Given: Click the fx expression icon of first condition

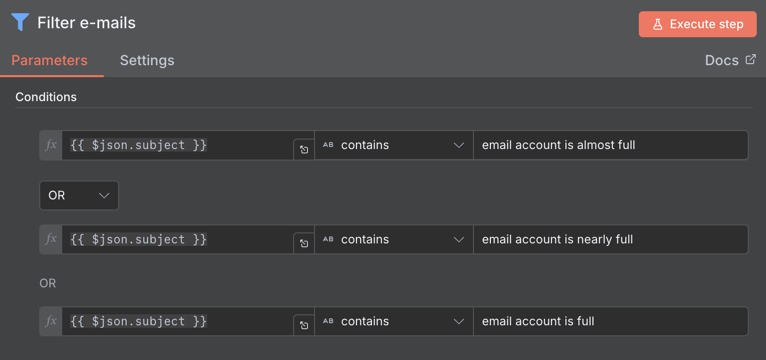Looking at the screenshot, I should tap(51, 145).
